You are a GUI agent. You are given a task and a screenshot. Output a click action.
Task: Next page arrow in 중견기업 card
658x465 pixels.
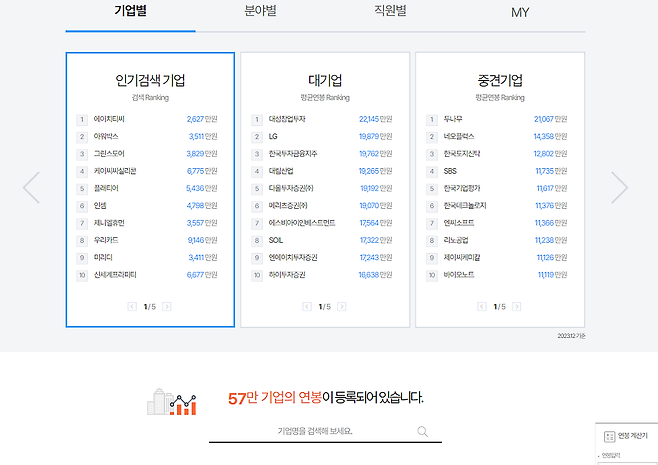coord(517,307)
